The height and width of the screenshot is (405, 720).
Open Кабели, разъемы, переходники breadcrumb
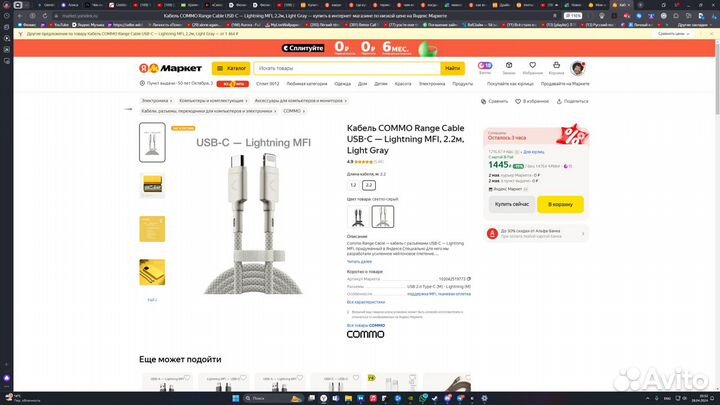tap(208, 111)
